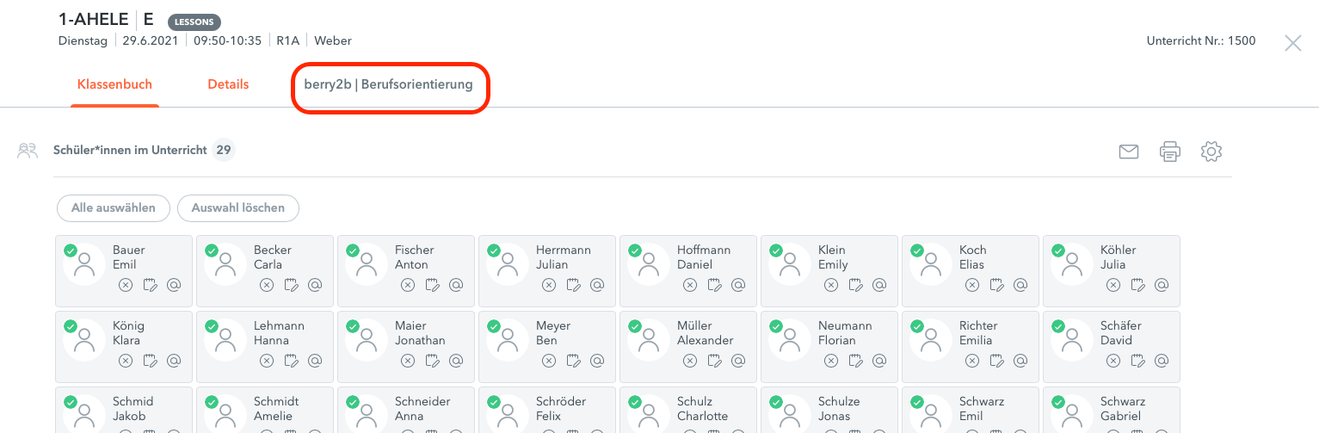This screenshot has height=433, width=1319.
Task: Toggle green checkmark on Köhler Julia
Action: click(1058, 251)
